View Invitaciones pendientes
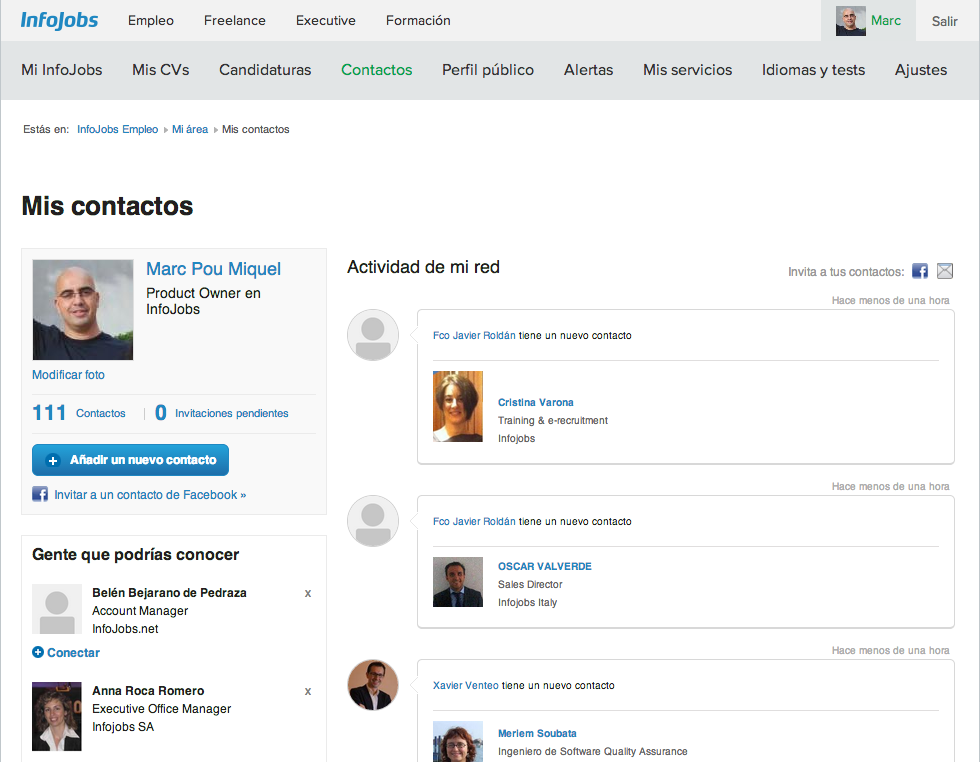980x762 pixels. (222, 413)
